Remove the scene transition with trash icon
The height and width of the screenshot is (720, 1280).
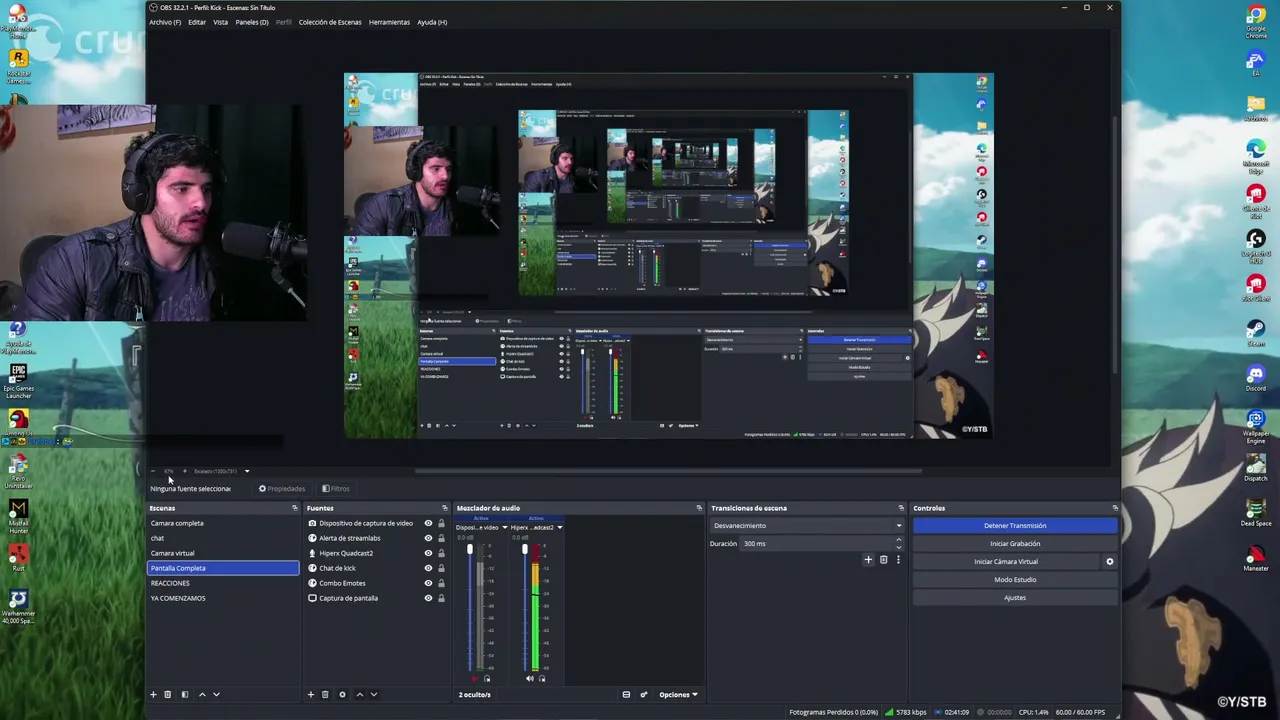coord(883,560)
